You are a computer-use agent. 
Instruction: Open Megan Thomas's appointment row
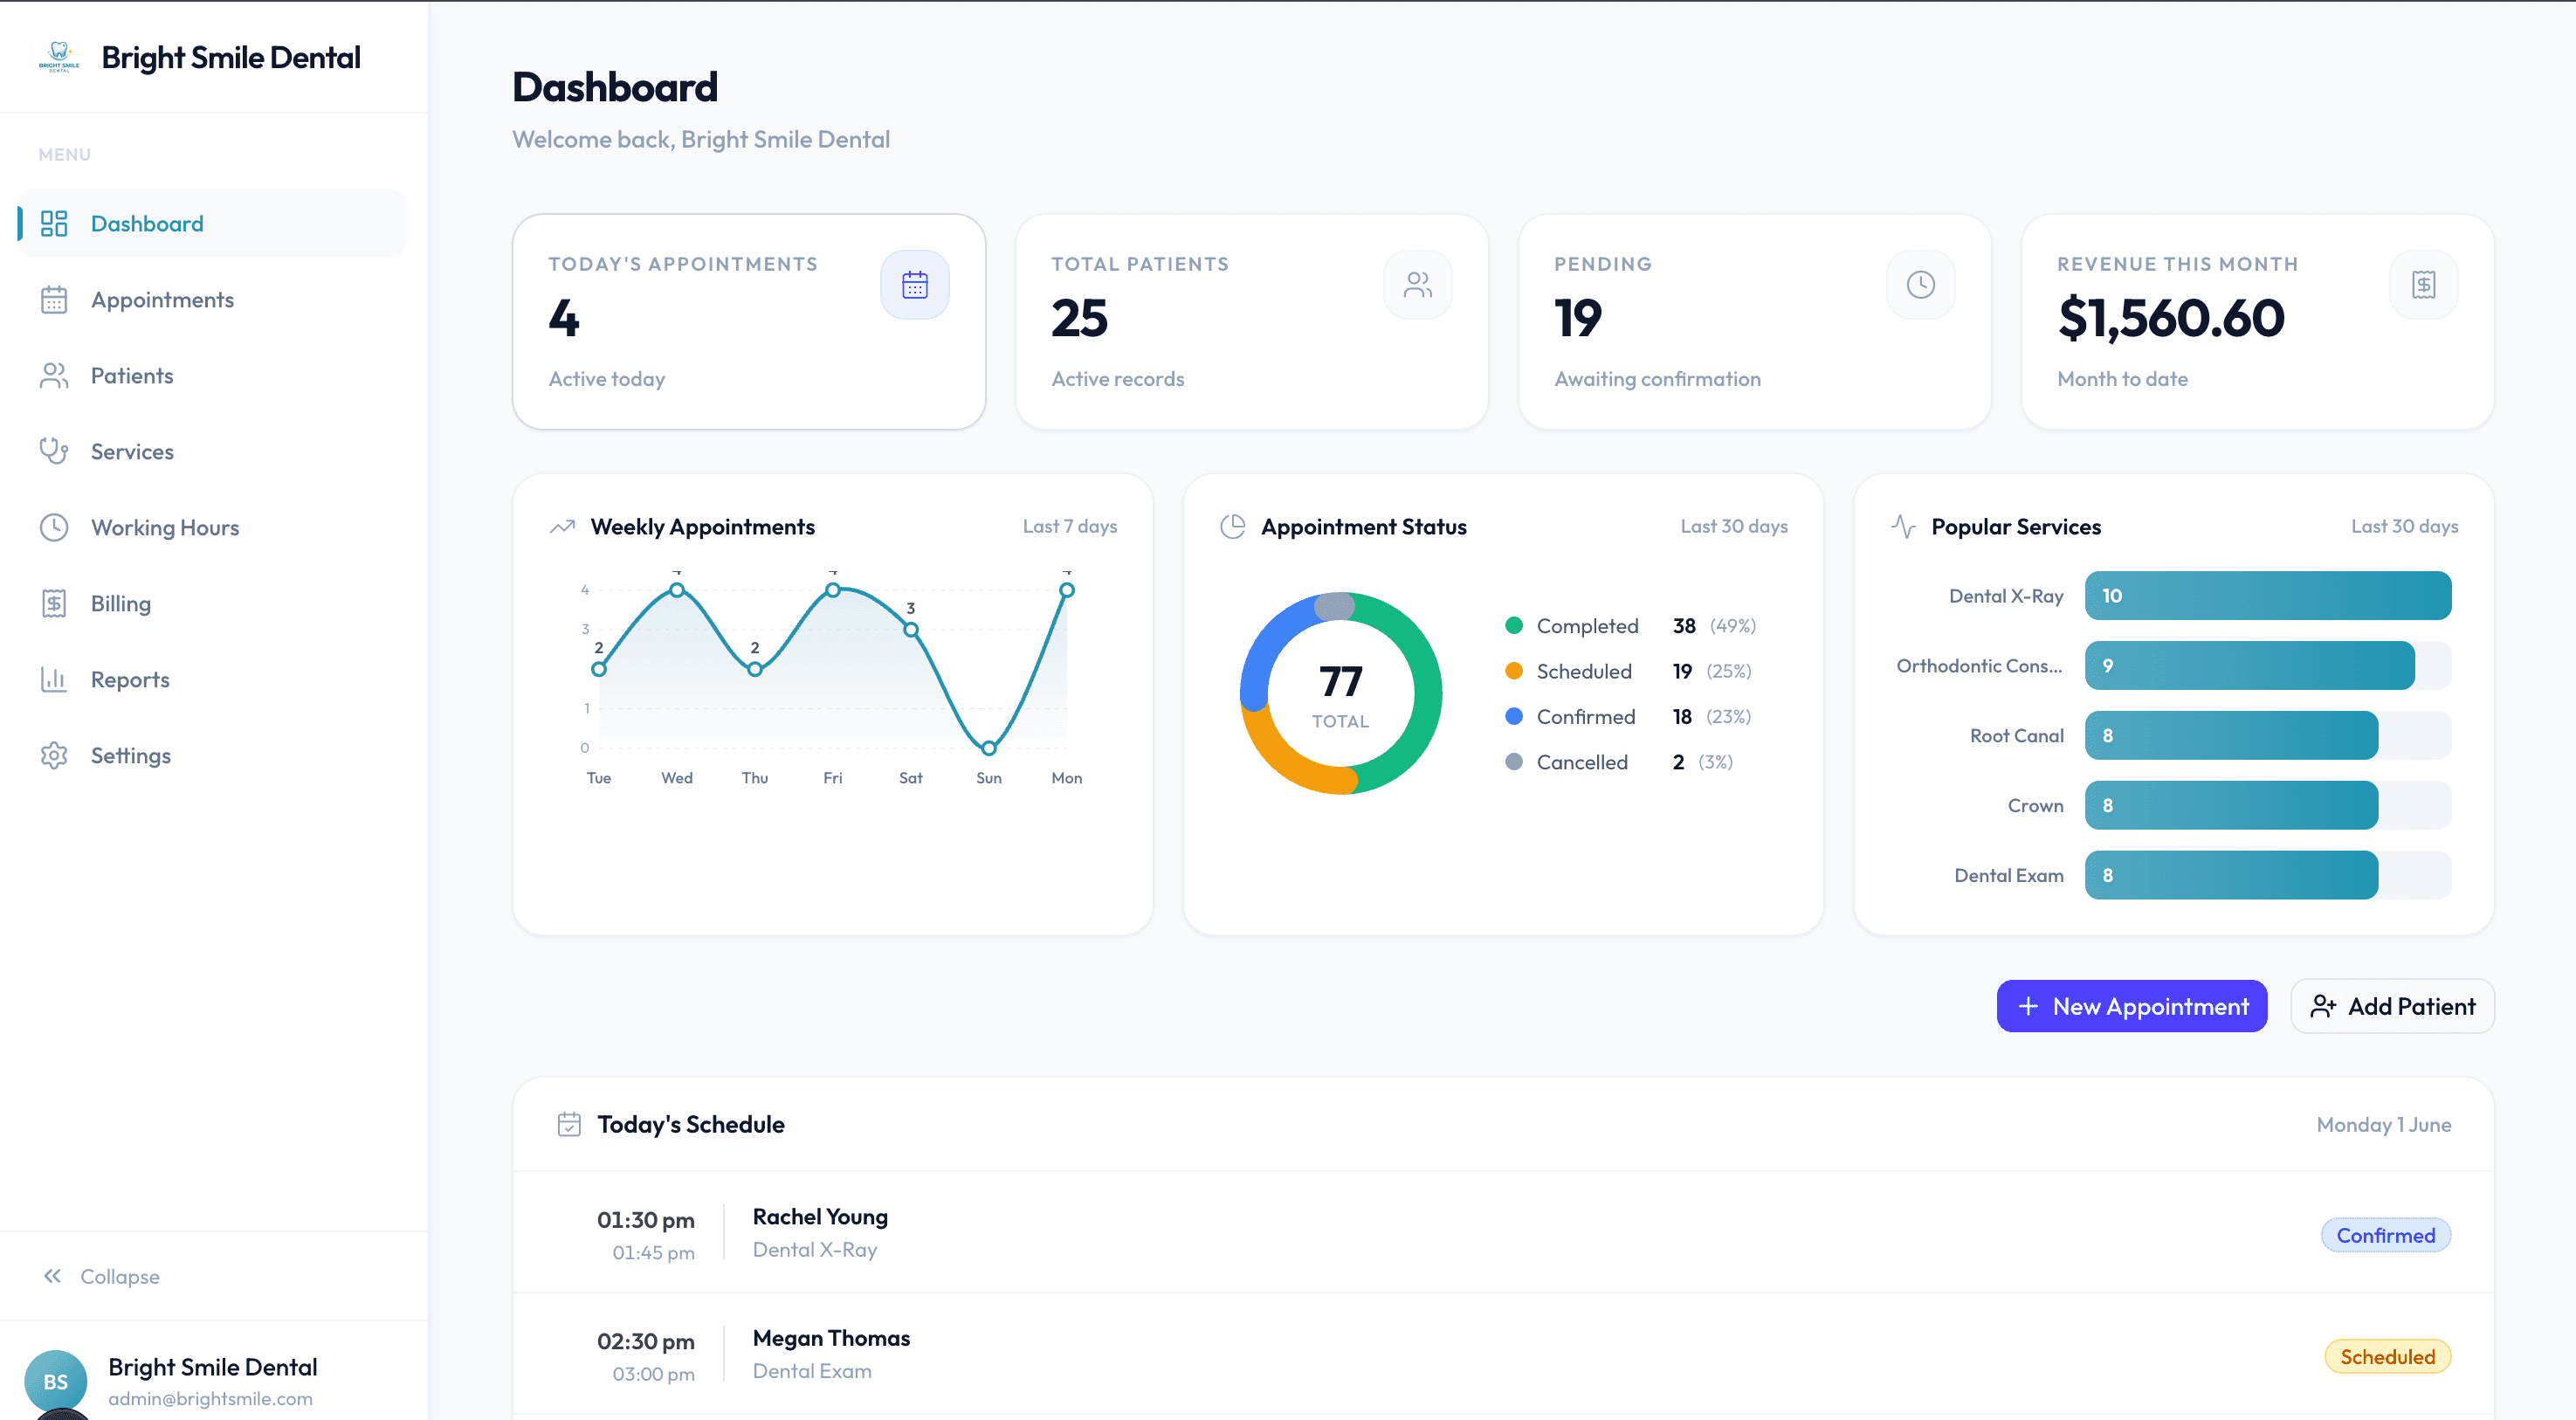click(1503, 1353)
